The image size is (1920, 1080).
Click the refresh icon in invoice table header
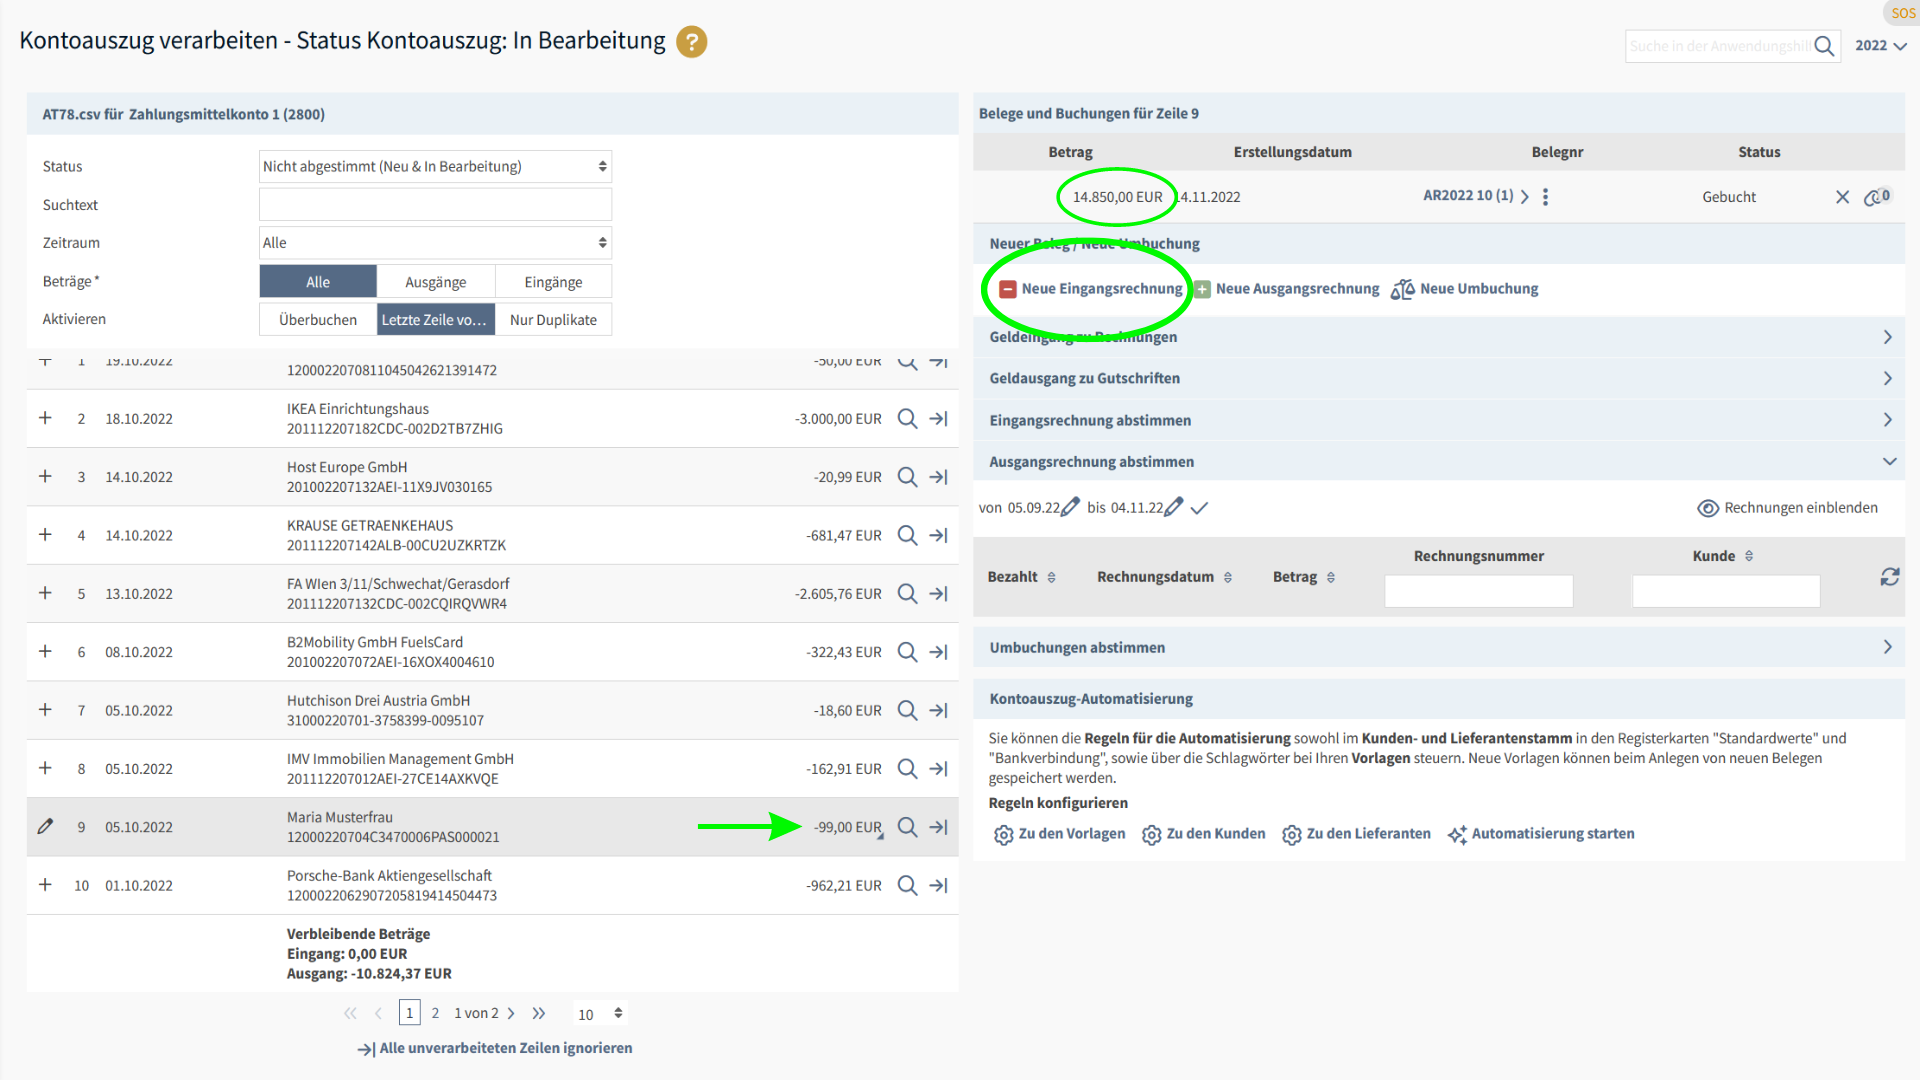(1889, 577)
